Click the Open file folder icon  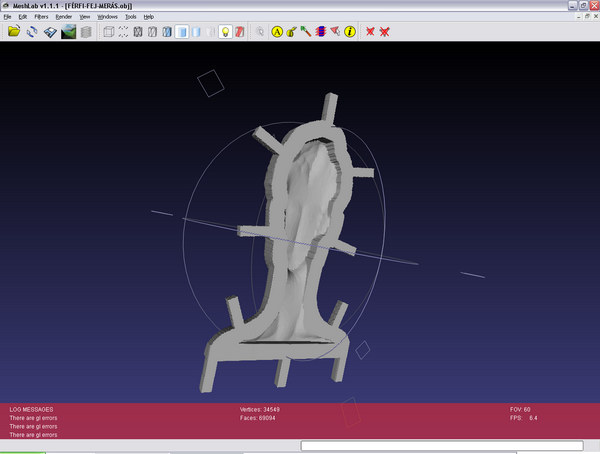pos(14,32)
